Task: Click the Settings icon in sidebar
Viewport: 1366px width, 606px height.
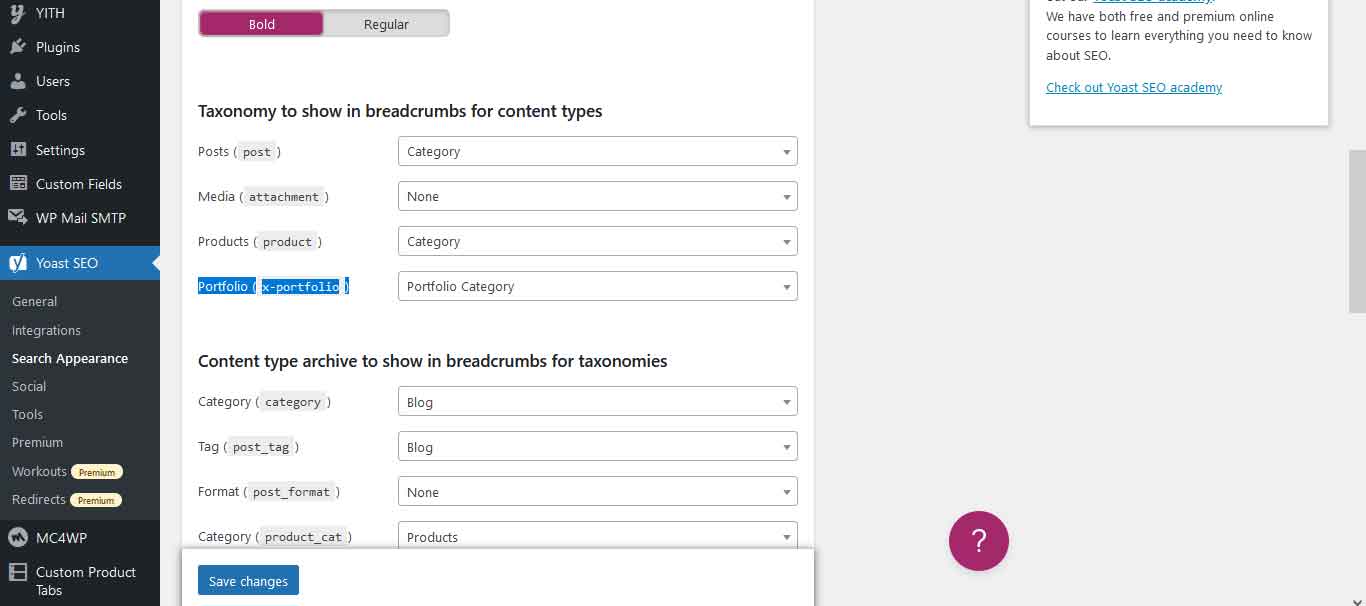Action: (x=18, y=150)
